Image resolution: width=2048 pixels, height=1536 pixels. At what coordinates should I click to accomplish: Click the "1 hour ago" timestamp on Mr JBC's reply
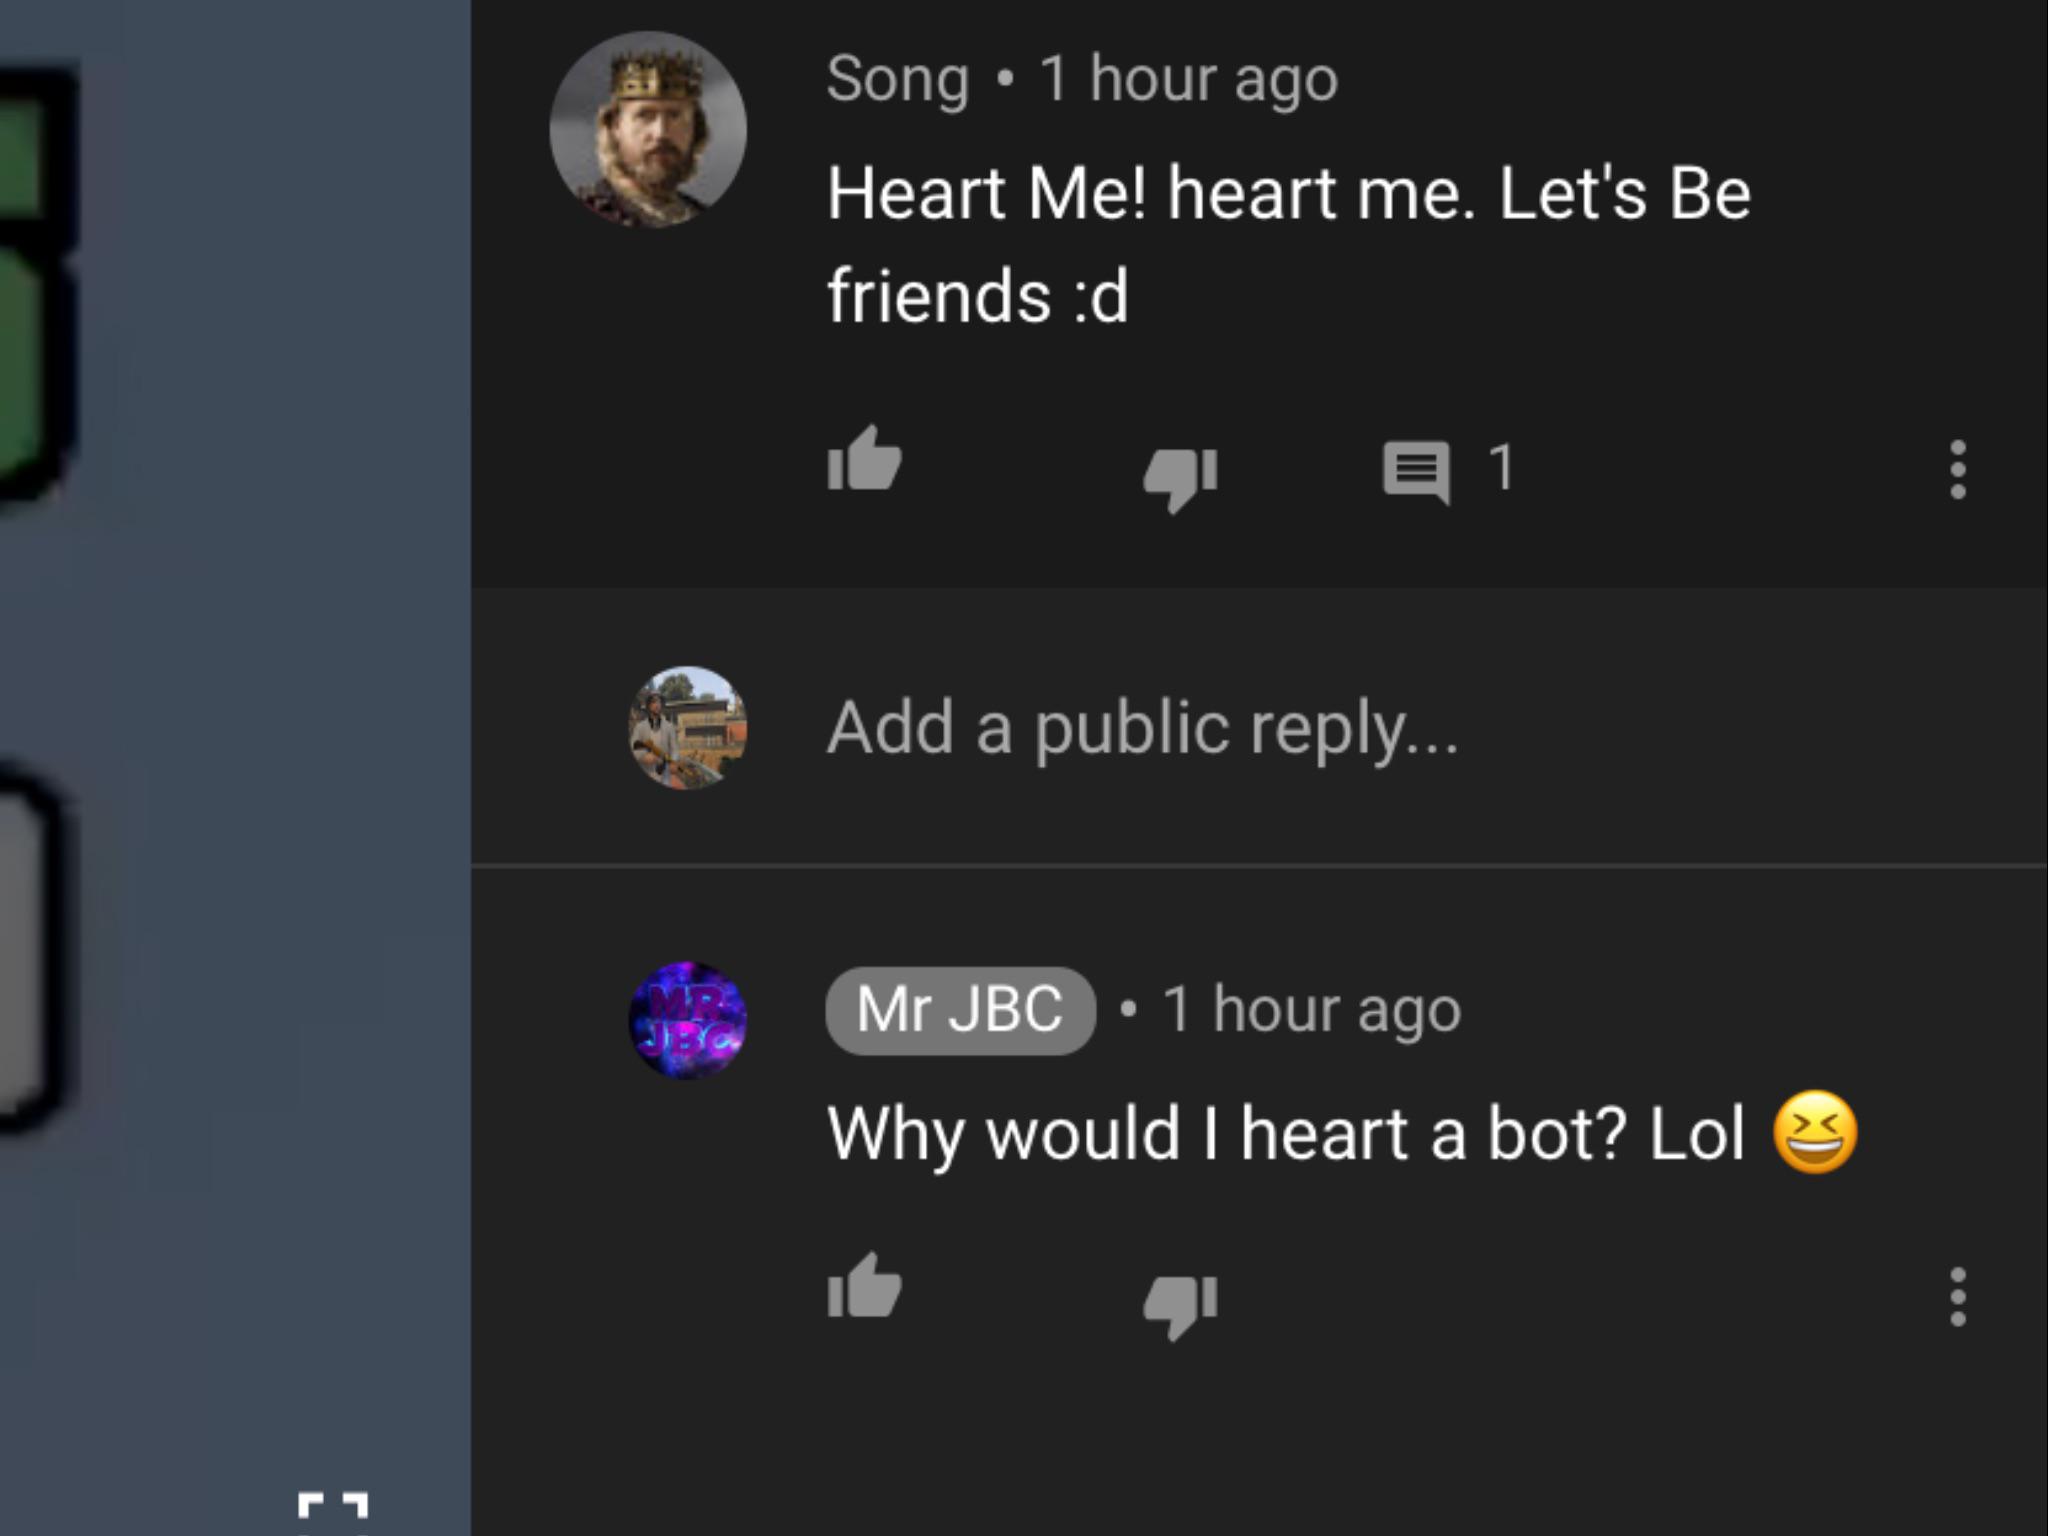pyautogui.click(x=1312, y=1010)
